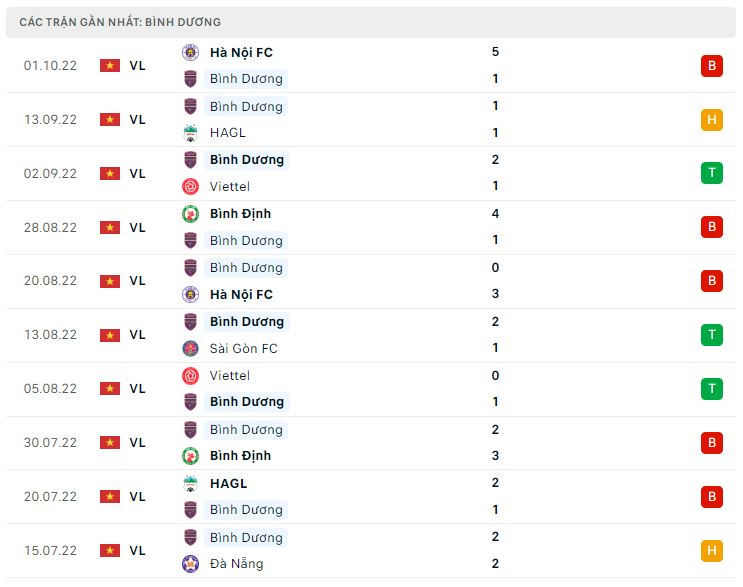Screen dimensions: 743x587
Task: Click the HAGL crest in 13.09.22 match
Action: (x=190, y=132)
